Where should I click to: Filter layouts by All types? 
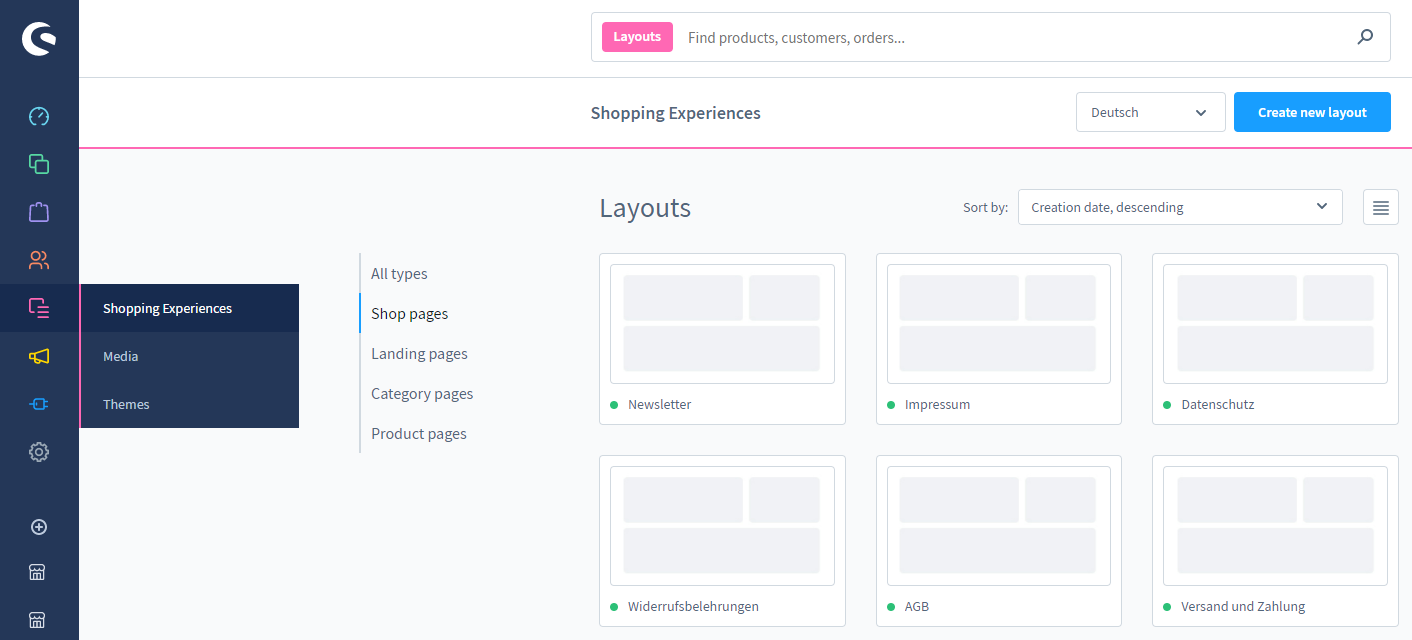[x=399, y=273]
